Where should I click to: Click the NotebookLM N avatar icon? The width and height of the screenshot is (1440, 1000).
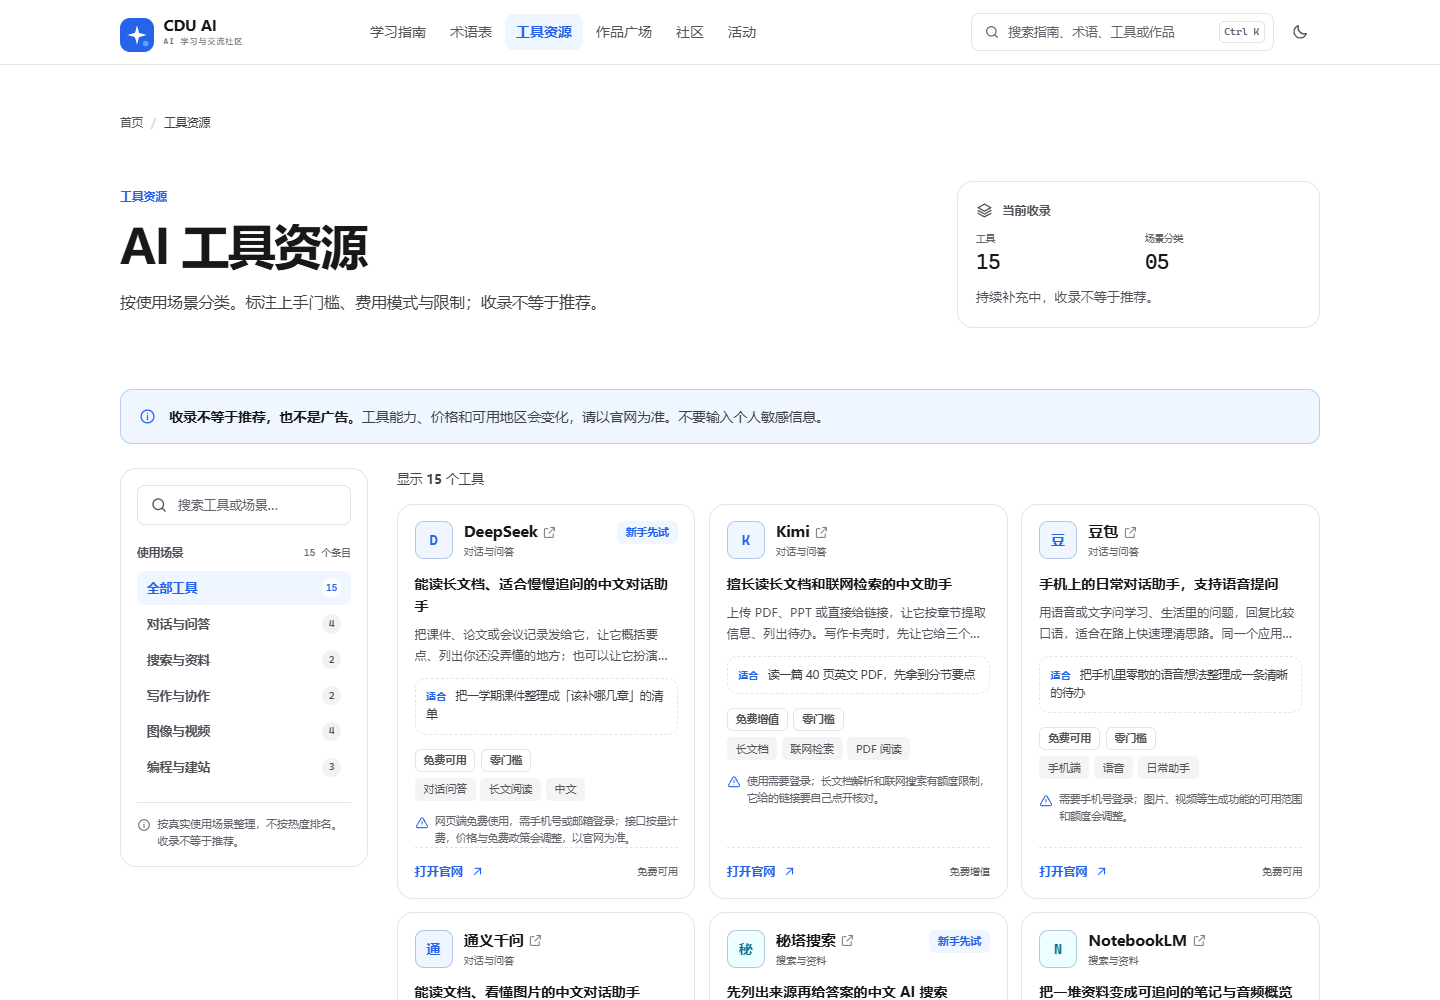[1058, 949]
